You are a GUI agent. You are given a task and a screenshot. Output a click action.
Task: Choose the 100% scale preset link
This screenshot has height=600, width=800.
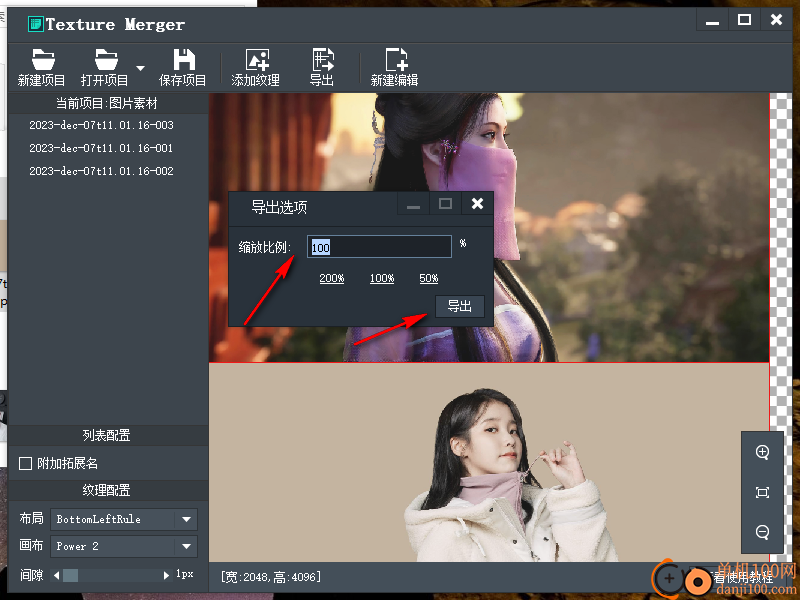(x=382, y=278)
